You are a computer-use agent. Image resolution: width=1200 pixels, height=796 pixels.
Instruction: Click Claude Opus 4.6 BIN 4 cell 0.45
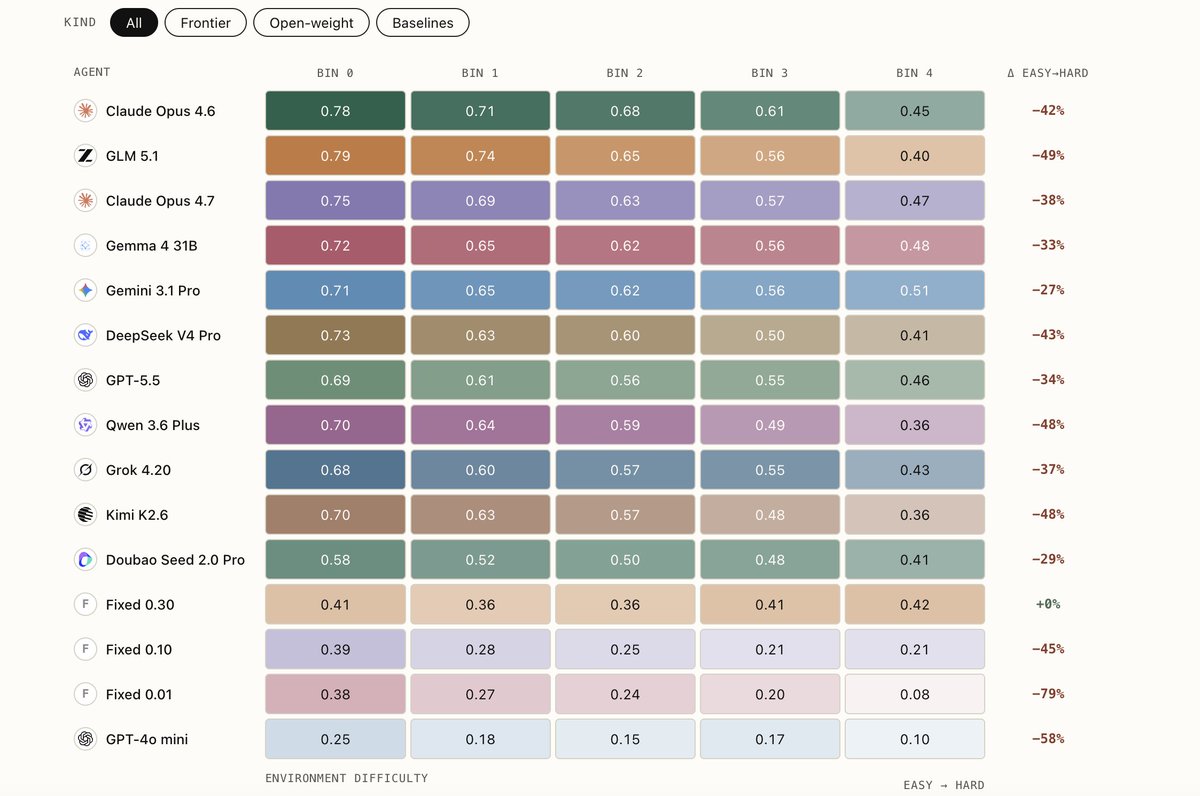(915, 111)
